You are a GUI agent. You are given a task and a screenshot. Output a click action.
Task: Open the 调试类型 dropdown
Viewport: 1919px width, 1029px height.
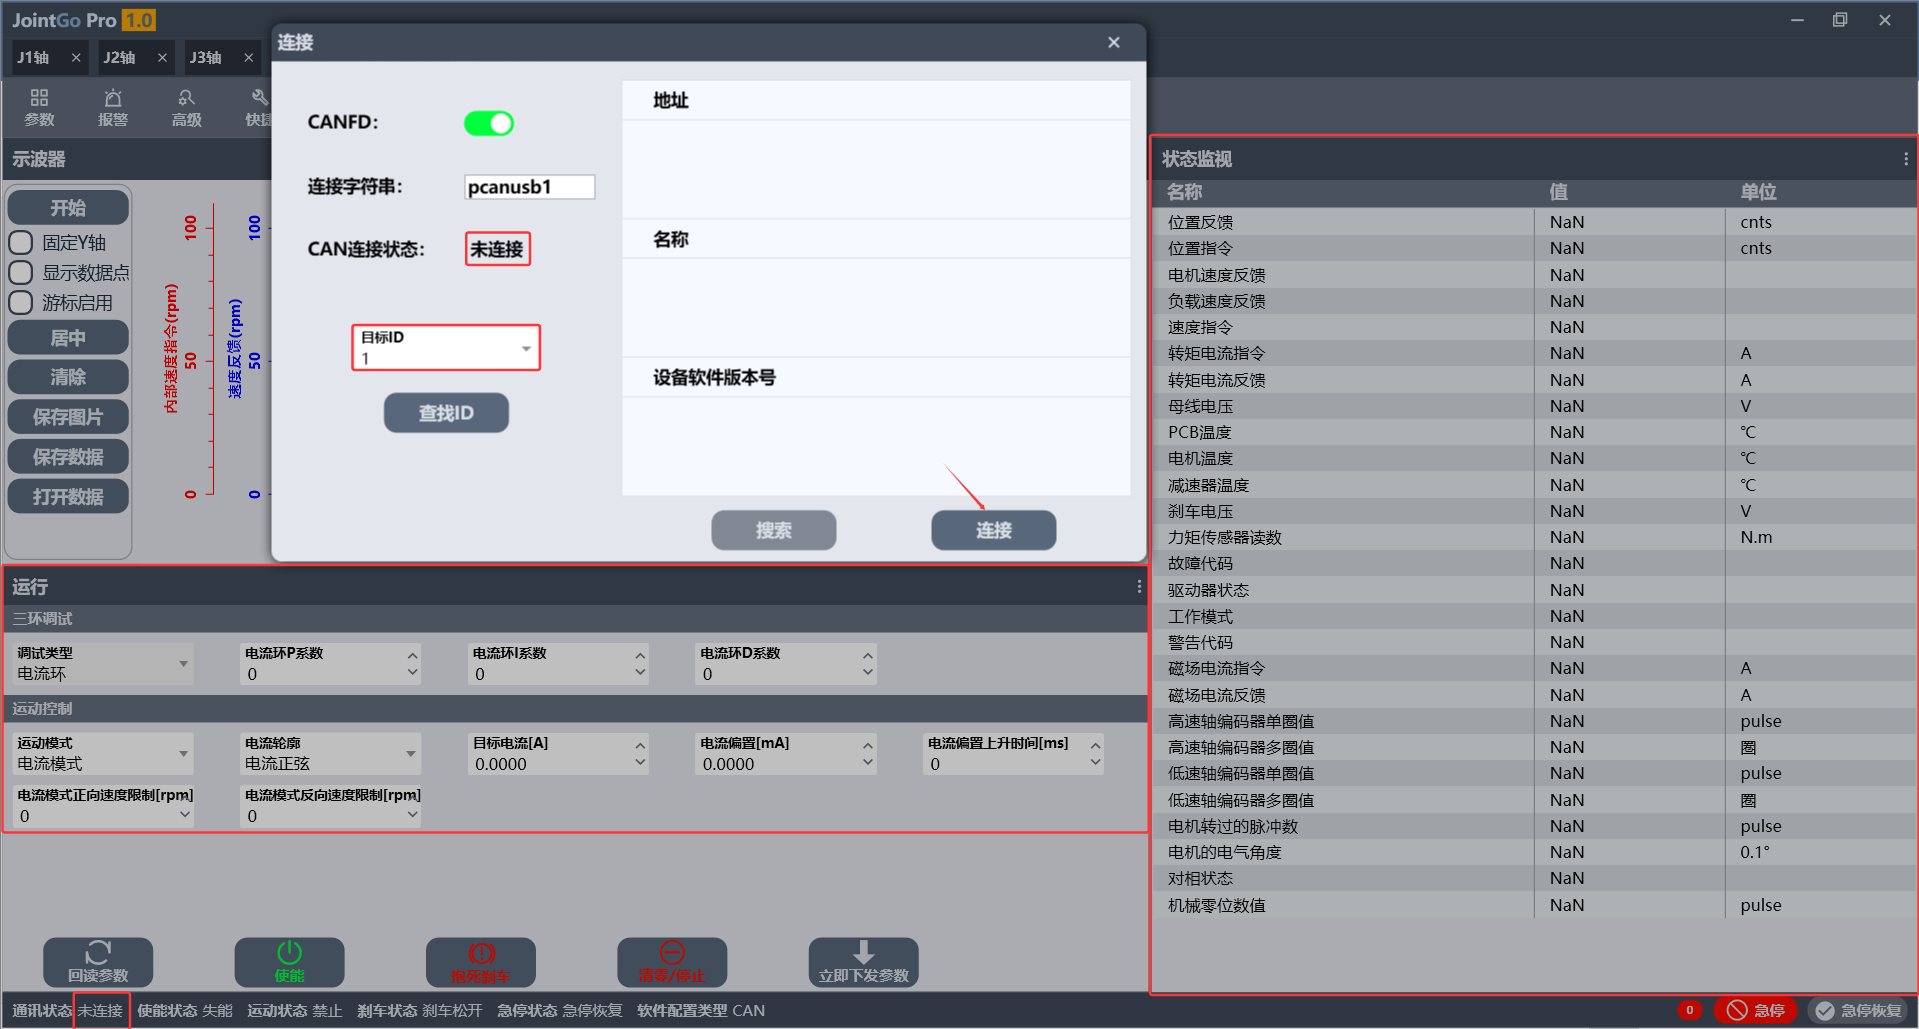coord(103,664)
